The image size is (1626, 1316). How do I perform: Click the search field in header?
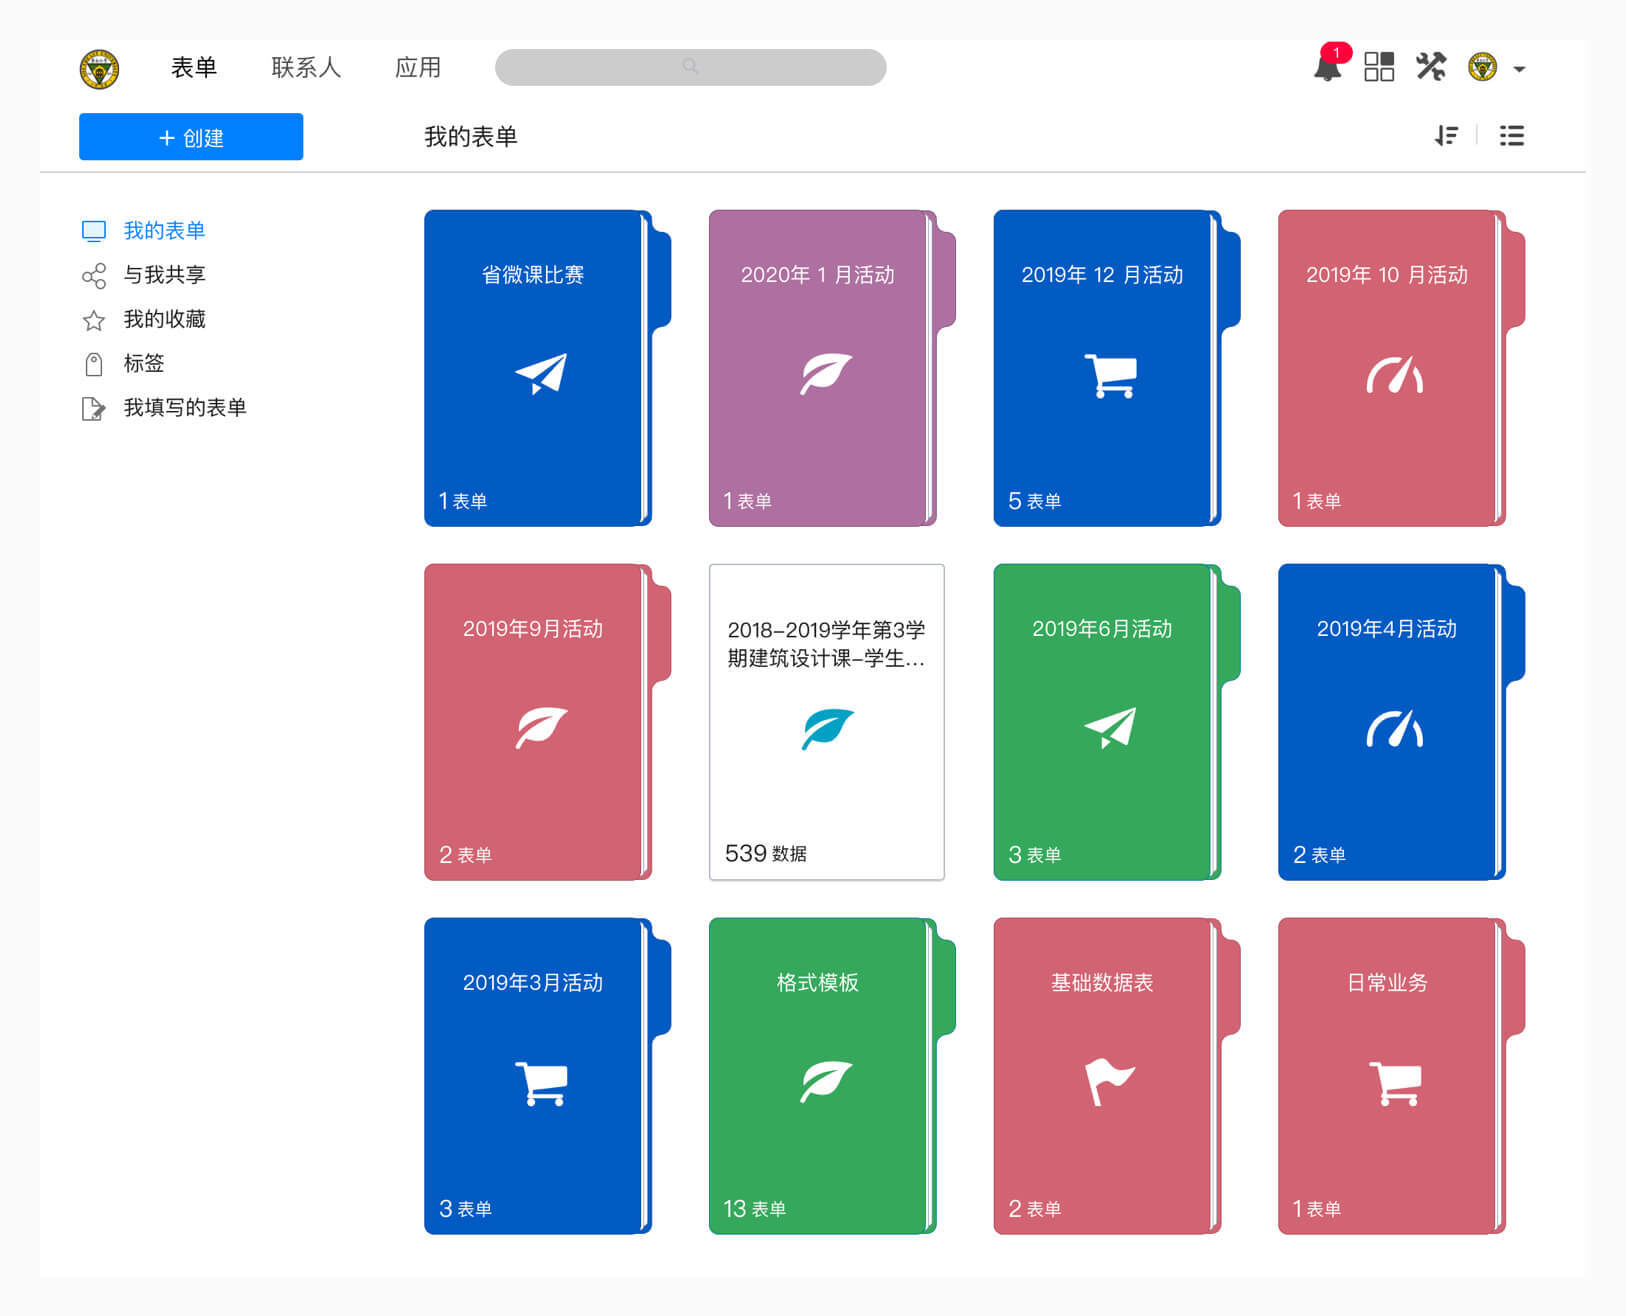pos(690,67)
